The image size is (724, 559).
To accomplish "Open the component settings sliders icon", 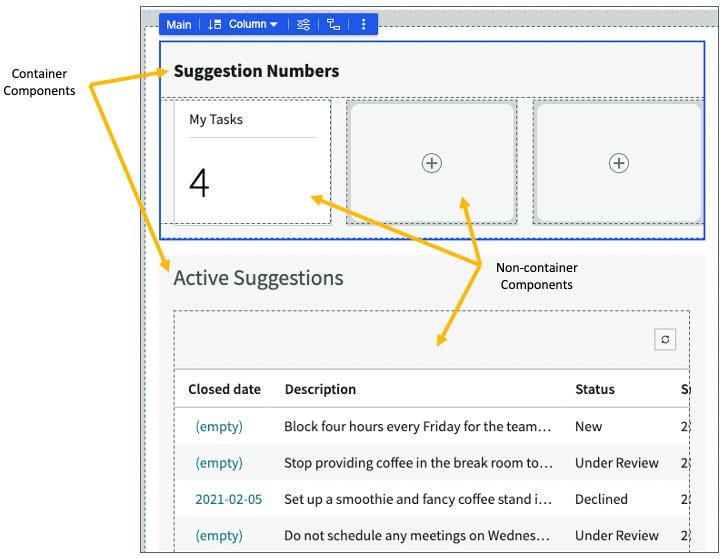I will pos(303,24).
